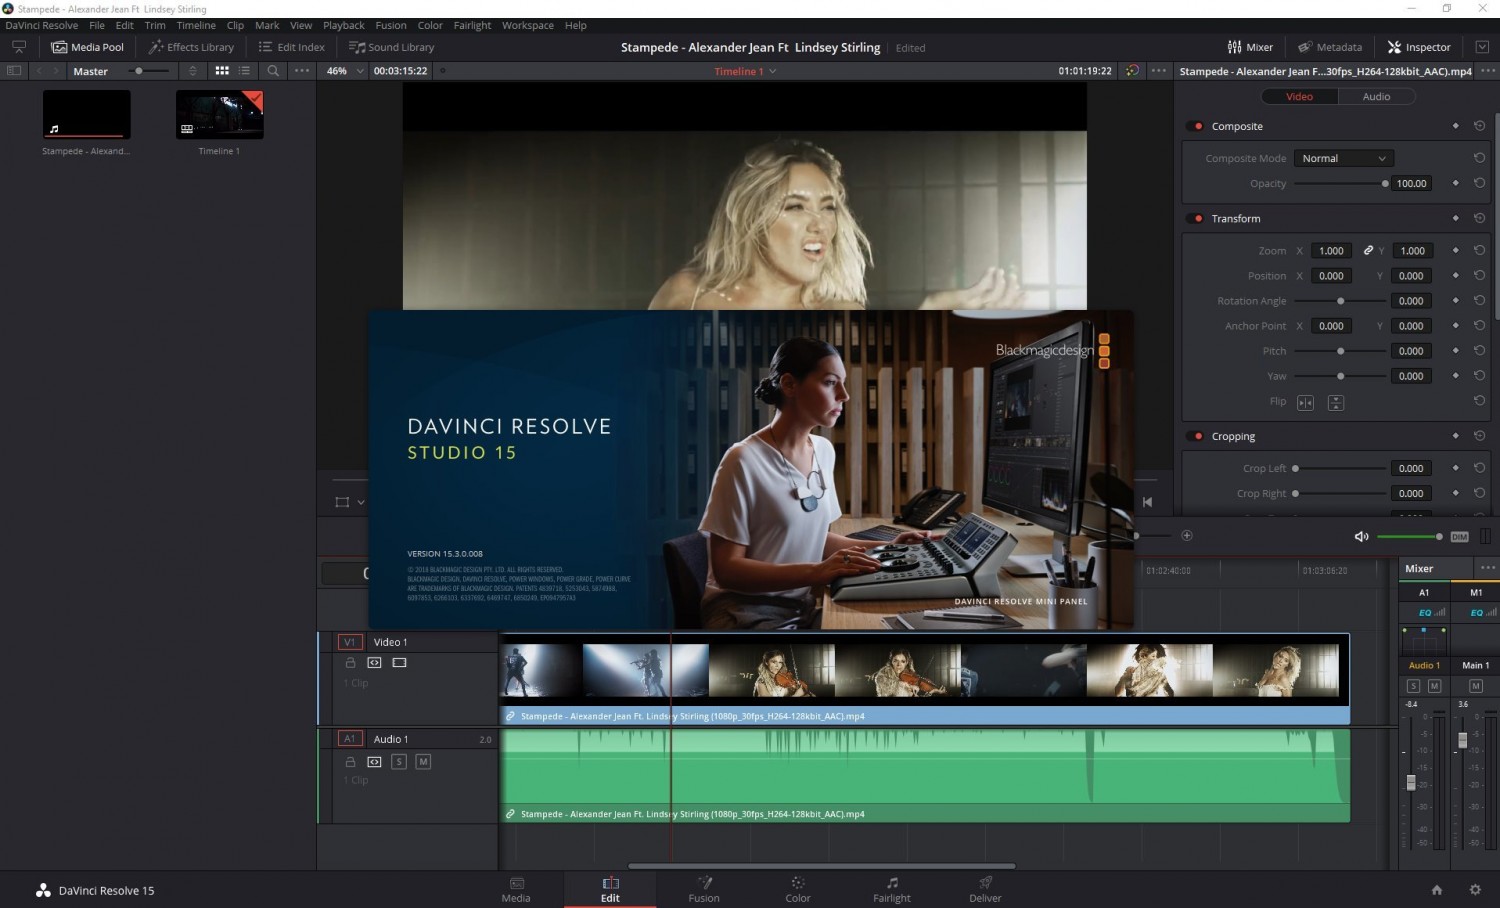Click the workspace layout icon at top-left
Viewport: 1500px width, 908px height.
(x=18, y=47)
